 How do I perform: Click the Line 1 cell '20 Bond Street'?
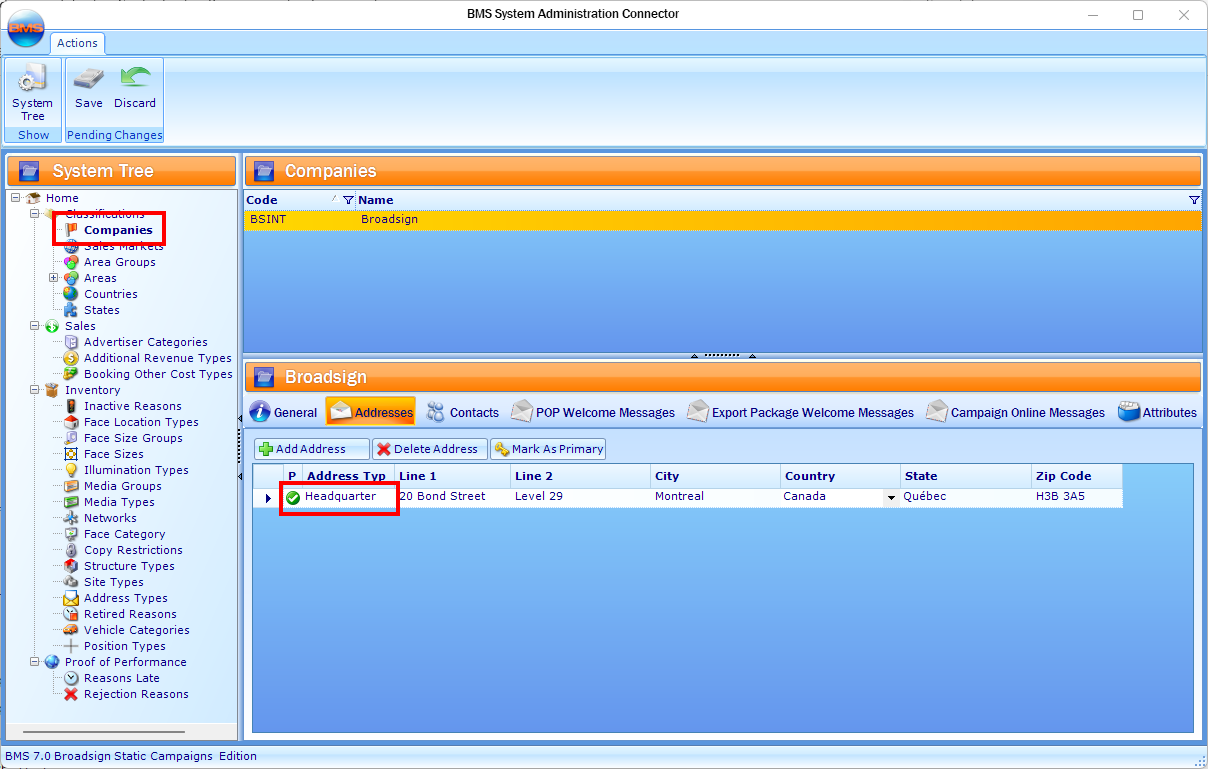pyautogui.click(x=453, y=497)
